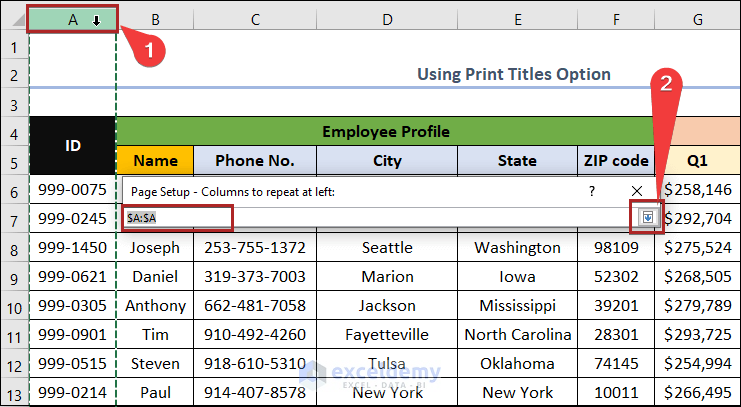Select the Q1 header cell
This screenshot has width=741, height=407.
pos(697,160)
